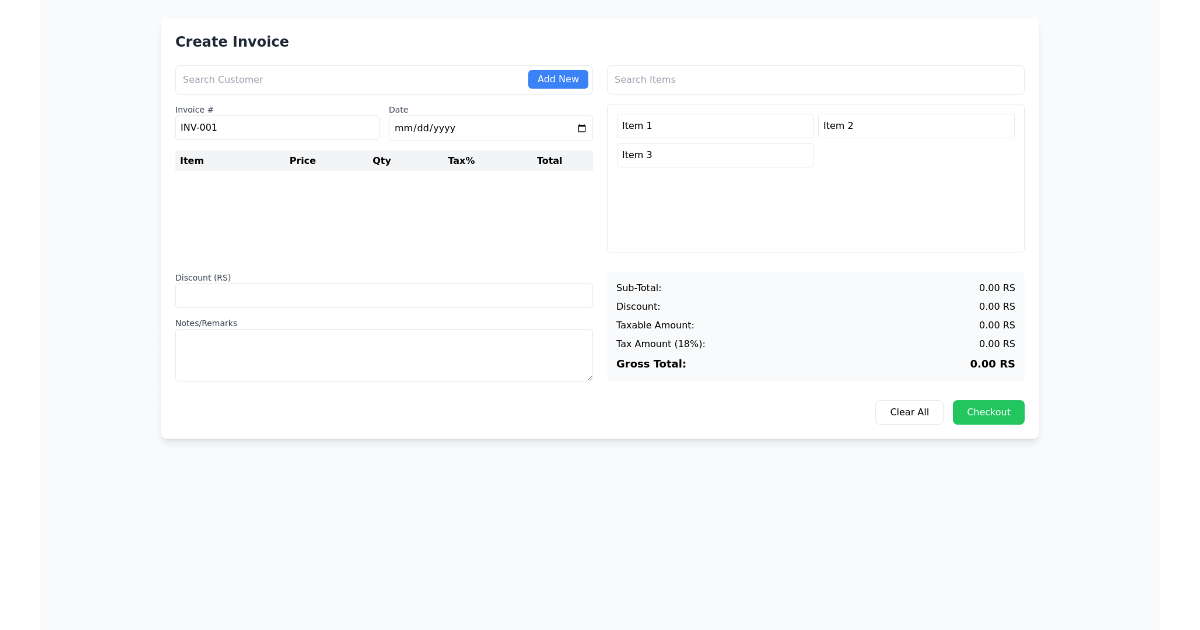Click the Create Invoice heading
Image resolution: width=1200 pixels, height=630 pixels.
(x=232, y=42)
